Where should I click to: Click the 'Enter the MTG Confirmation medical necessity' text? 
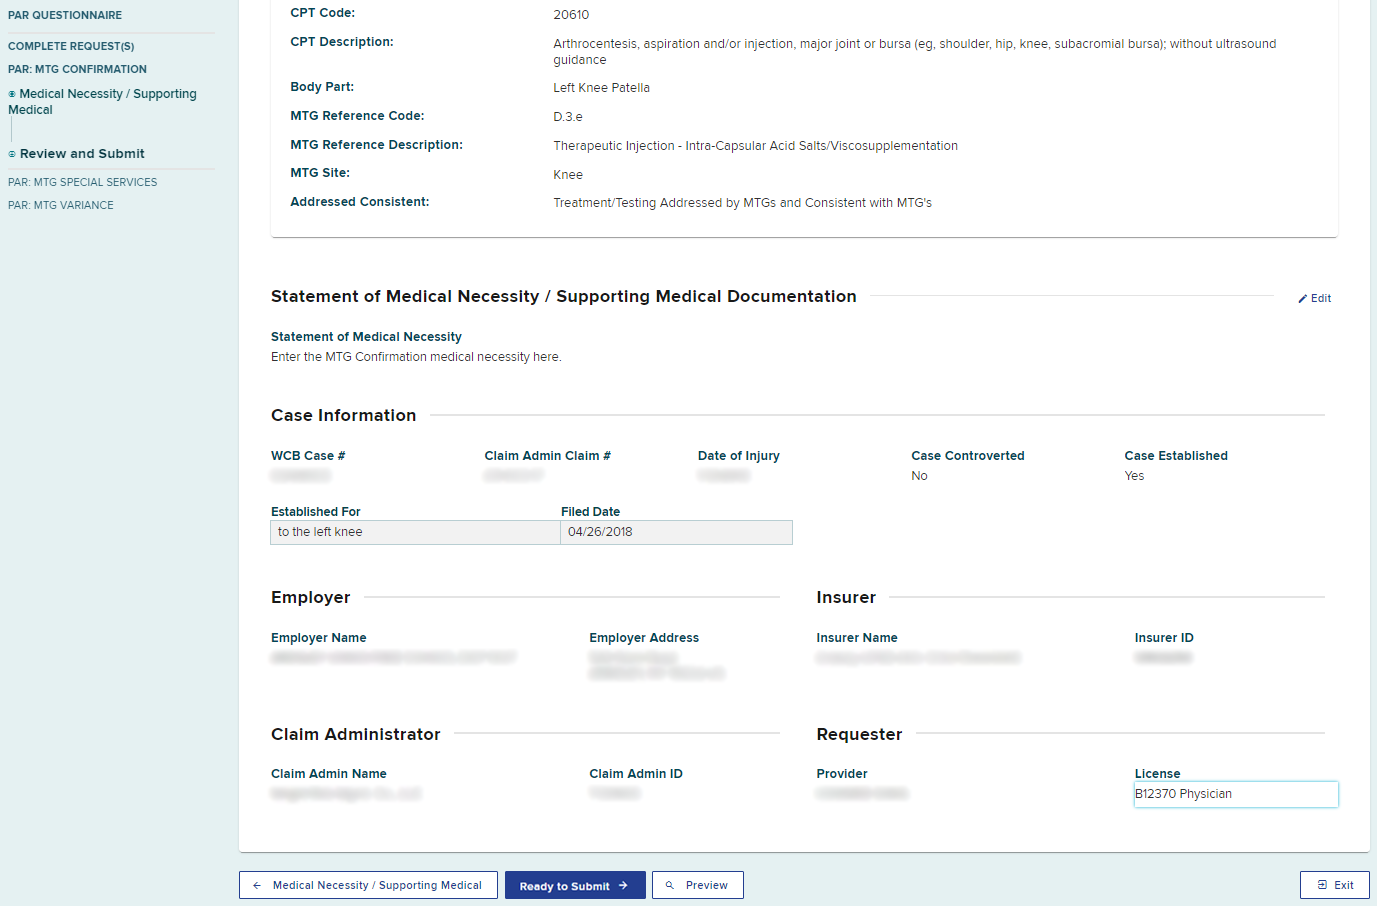(x=416, y=357)
